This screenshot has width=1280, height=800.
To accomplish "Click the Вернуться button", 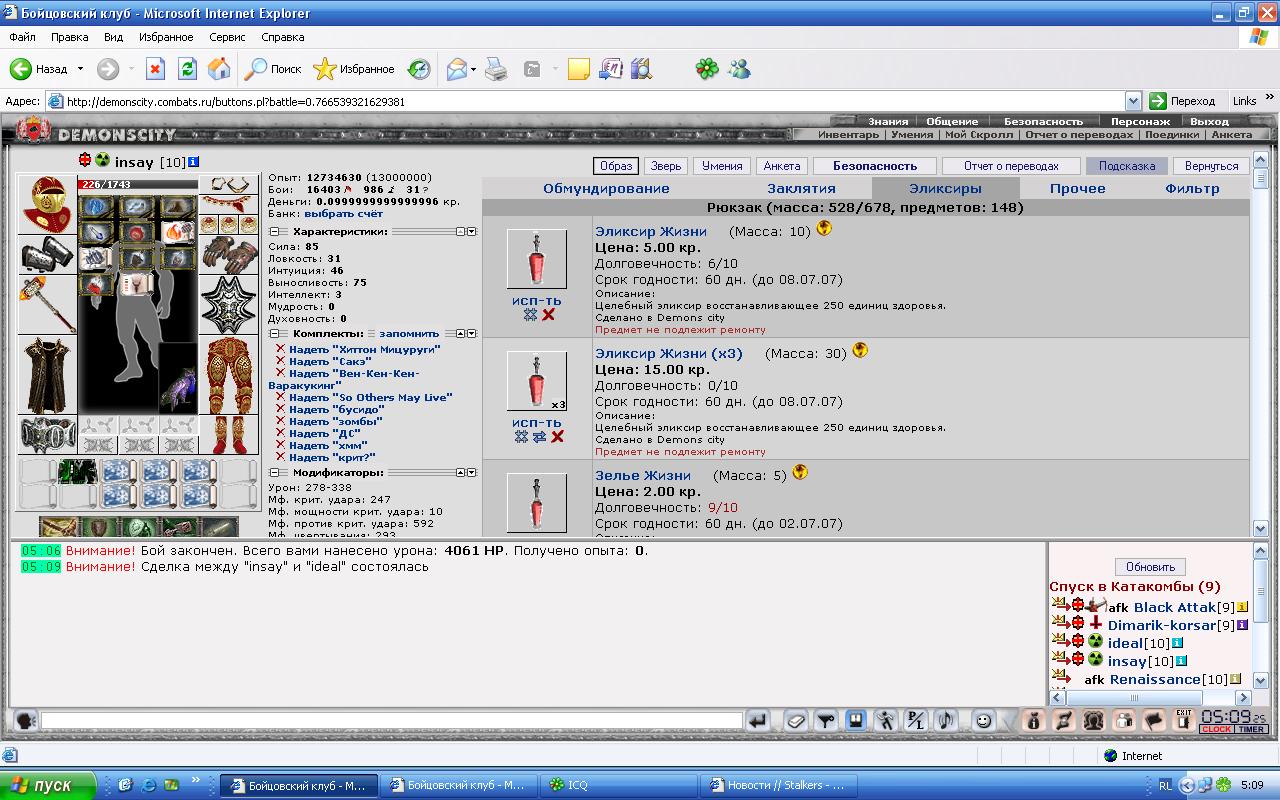I will pyautogui.click(x=1211, y=166).
